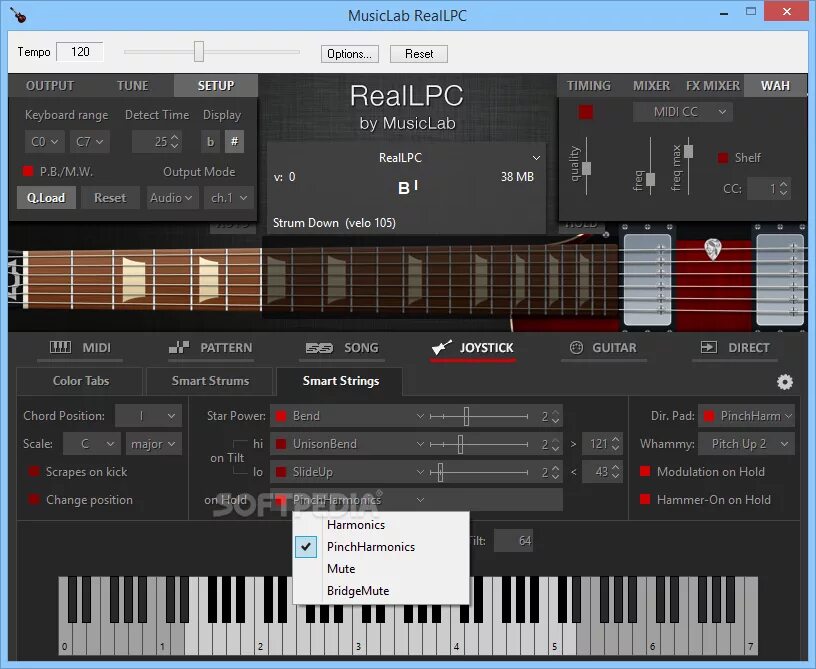The image size is (816, 669).
Task: Toggle the UnisonBend indicator
Action: [x=281, y=444]
